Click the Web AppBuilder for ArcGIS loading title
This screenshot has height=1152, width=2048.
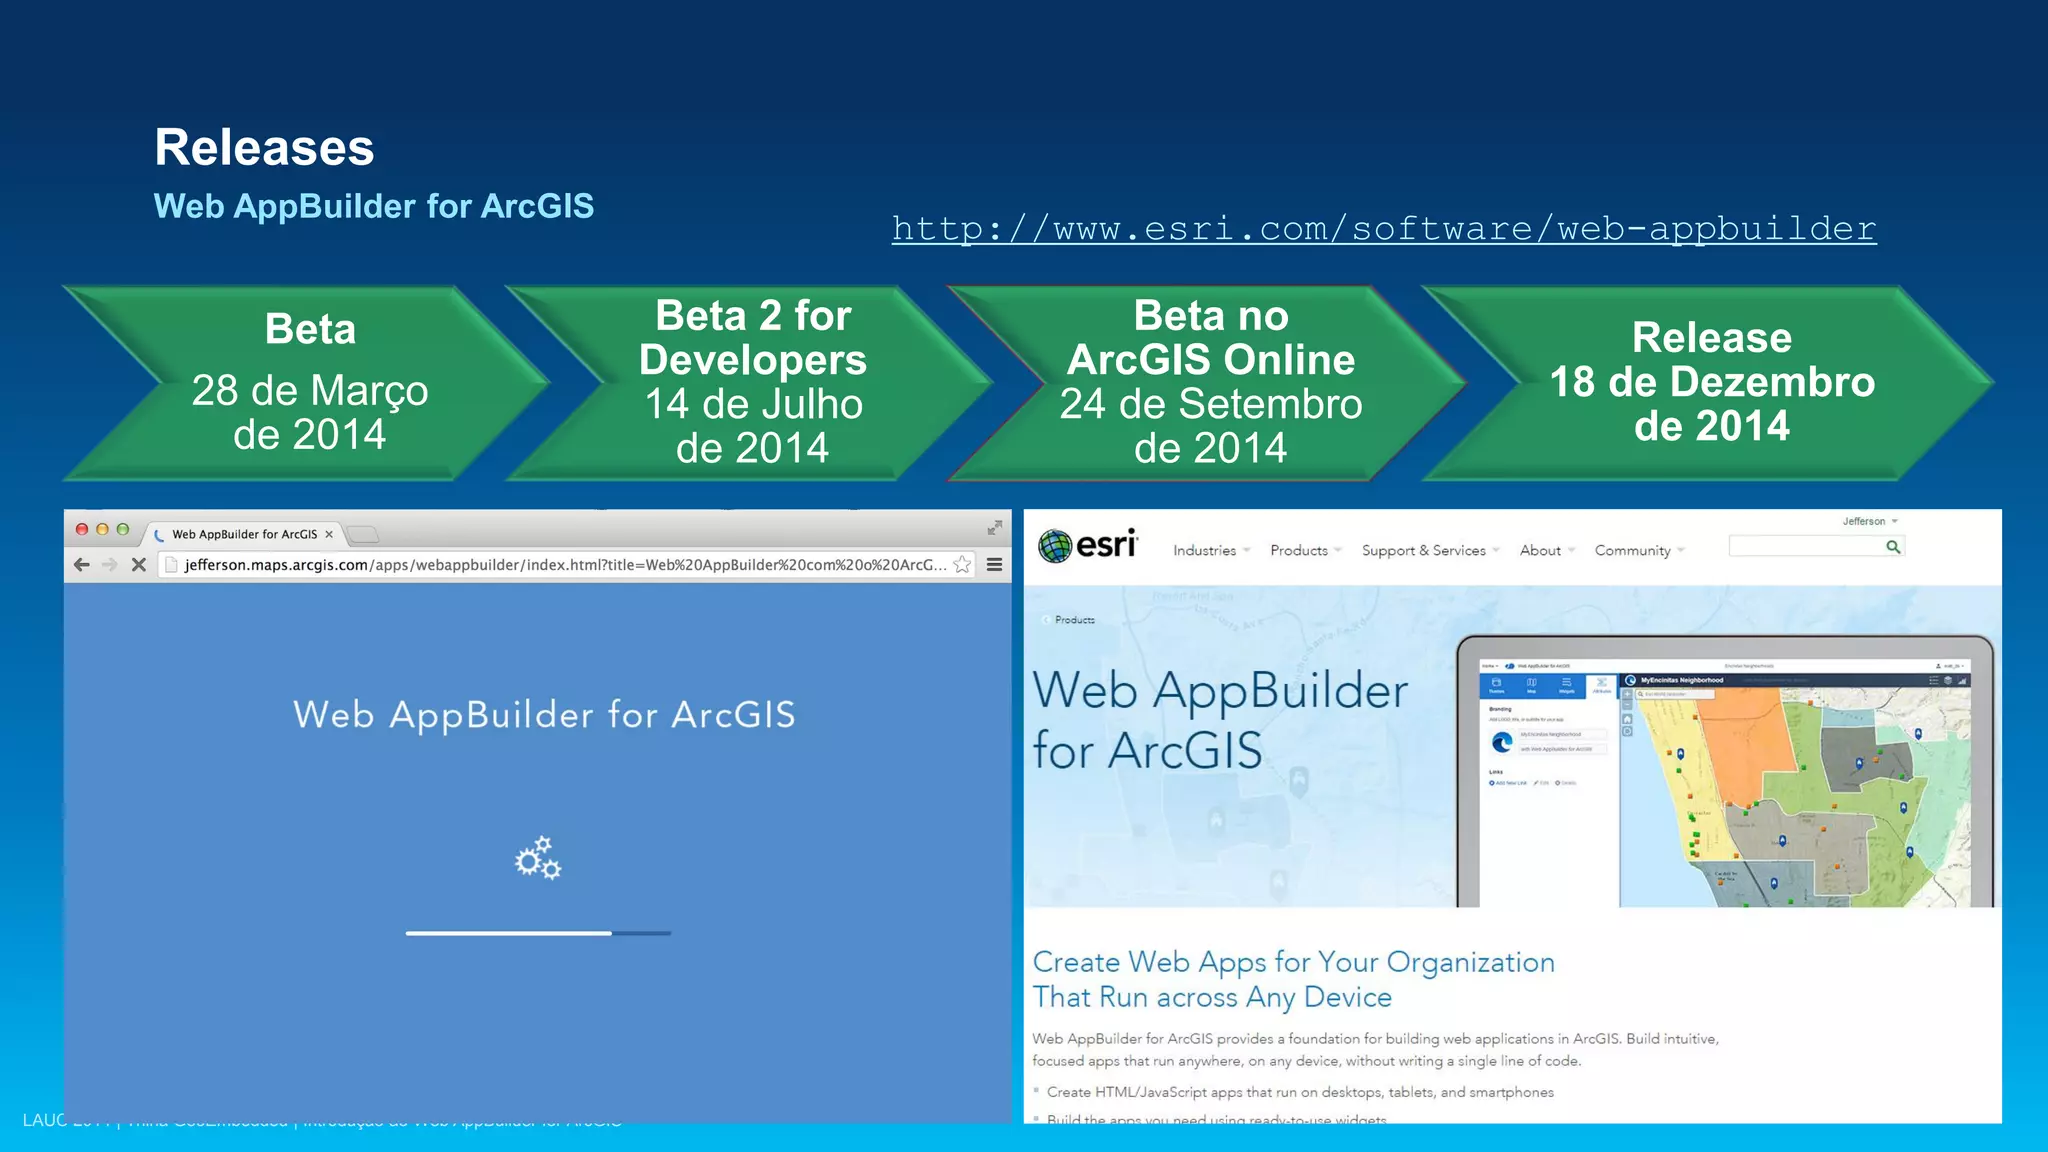click(544, 714)
